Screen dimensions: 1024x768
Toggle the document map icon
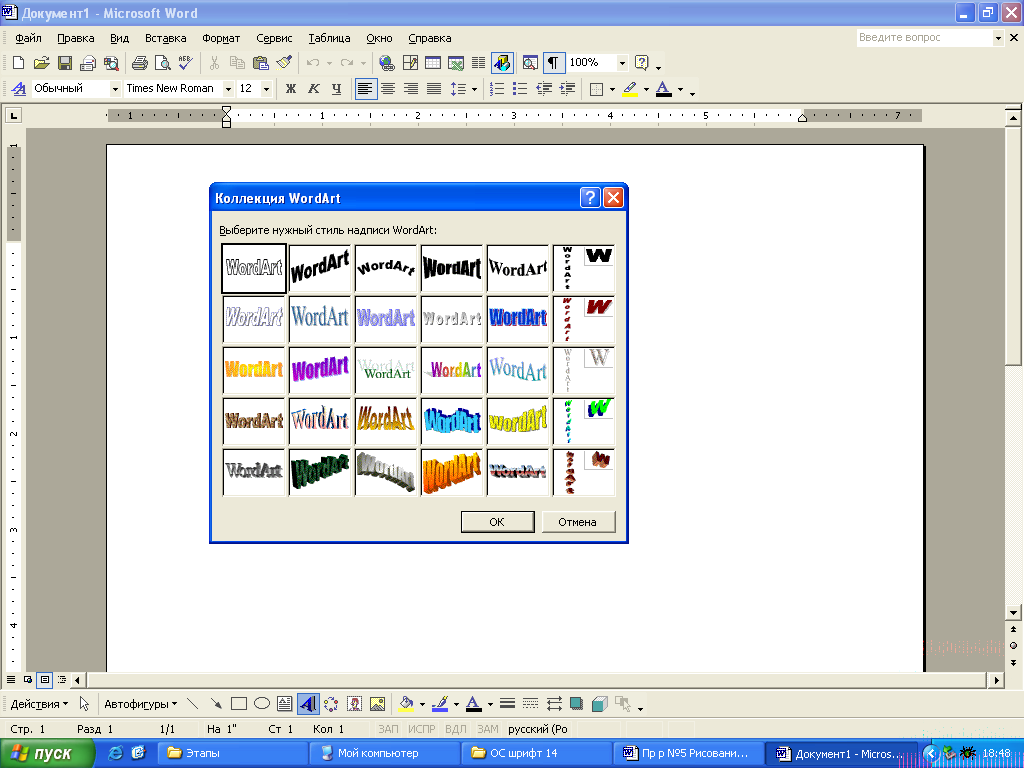coord(530,63)
